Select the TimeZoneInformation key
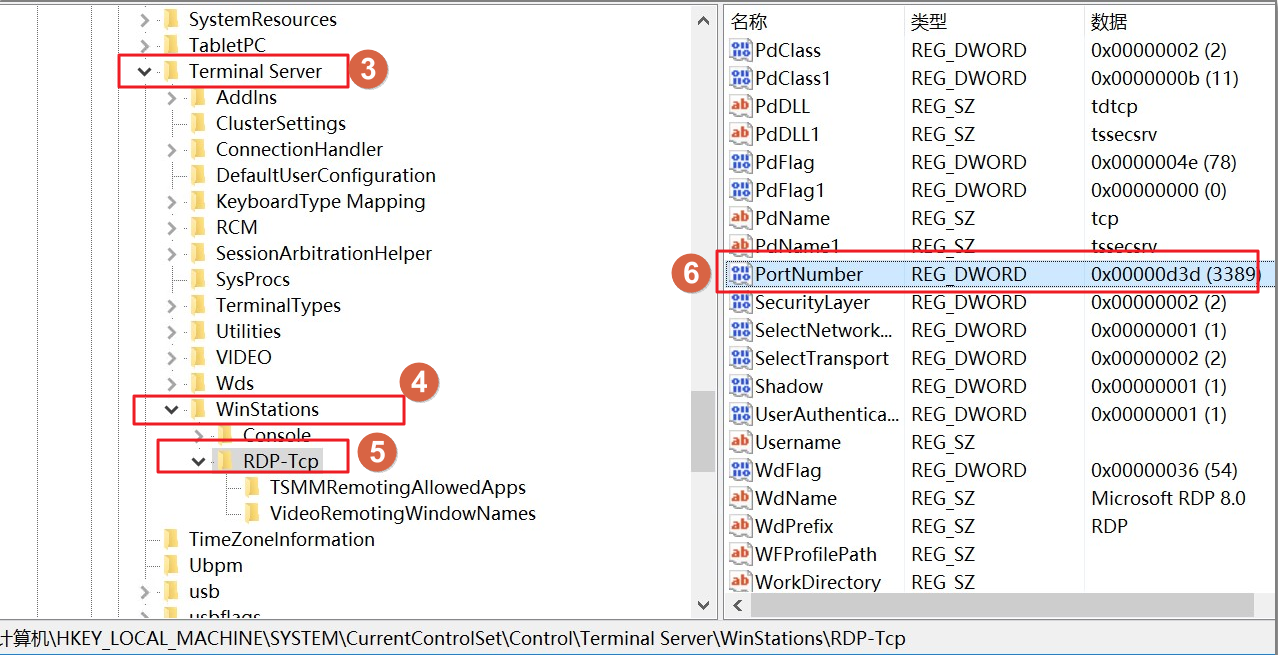1278x655 pixels. tap(281, 539)
